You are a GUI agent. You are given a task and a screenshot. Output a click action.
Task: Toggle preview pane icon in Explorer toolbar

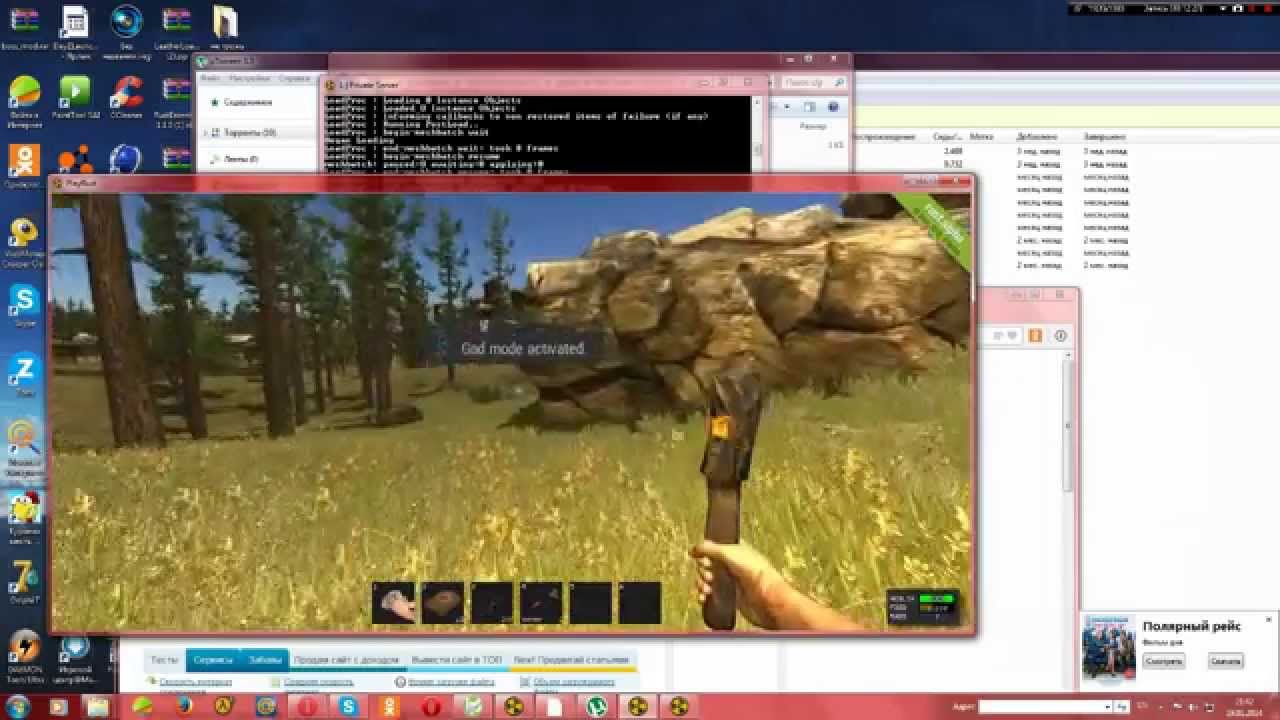[810, 107]
